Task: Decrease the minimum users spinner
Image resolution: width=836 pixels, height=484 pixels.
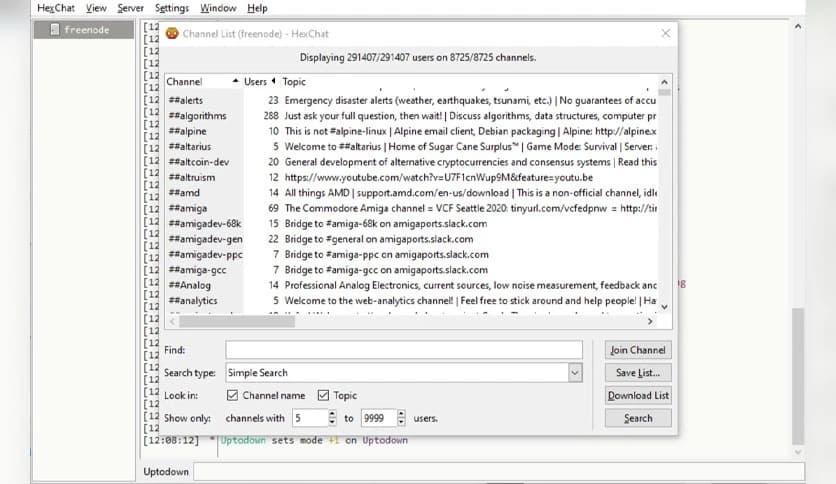Action: 332,422
